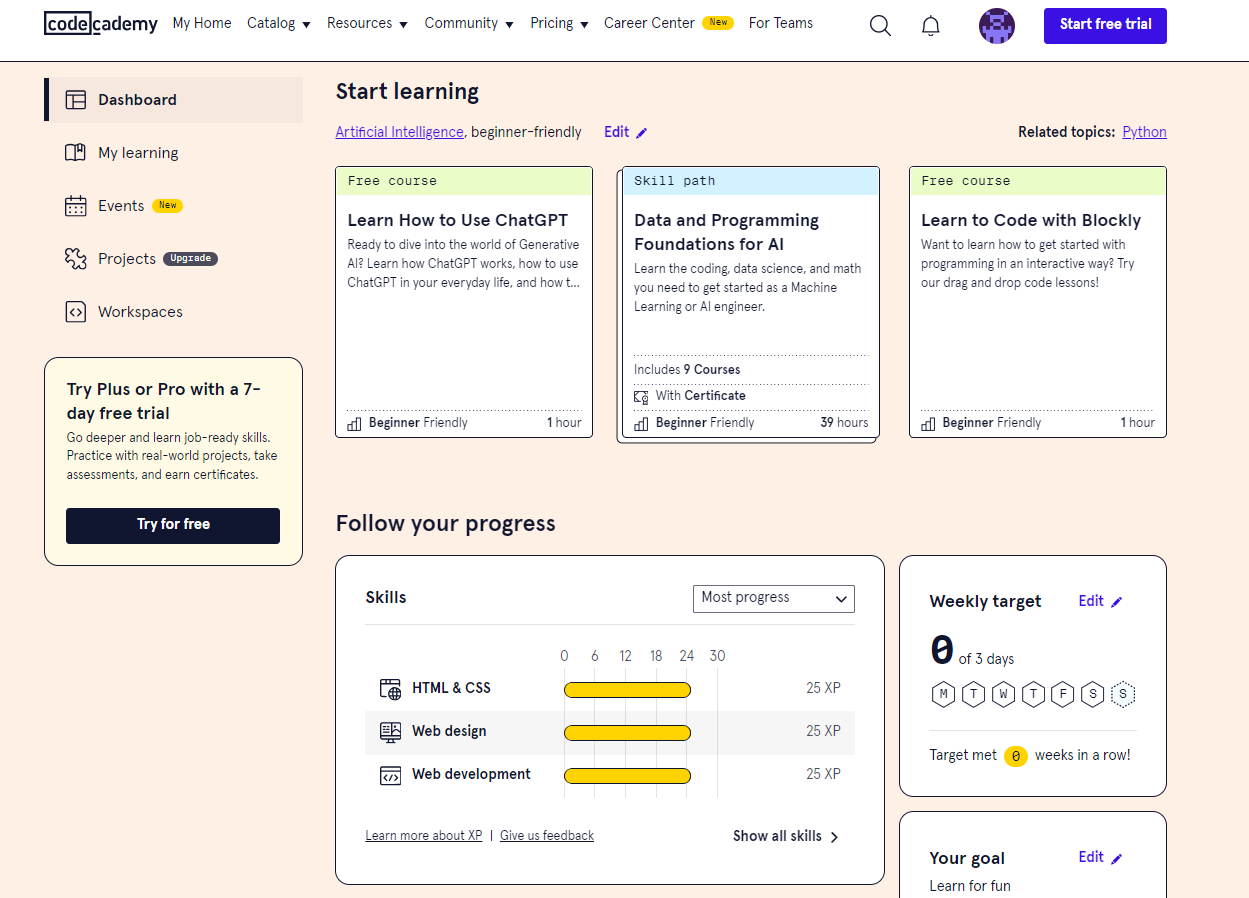
Task: Open the Artificial Intelligence topic link
Action: pyautogui.click(x=399, y=132)
